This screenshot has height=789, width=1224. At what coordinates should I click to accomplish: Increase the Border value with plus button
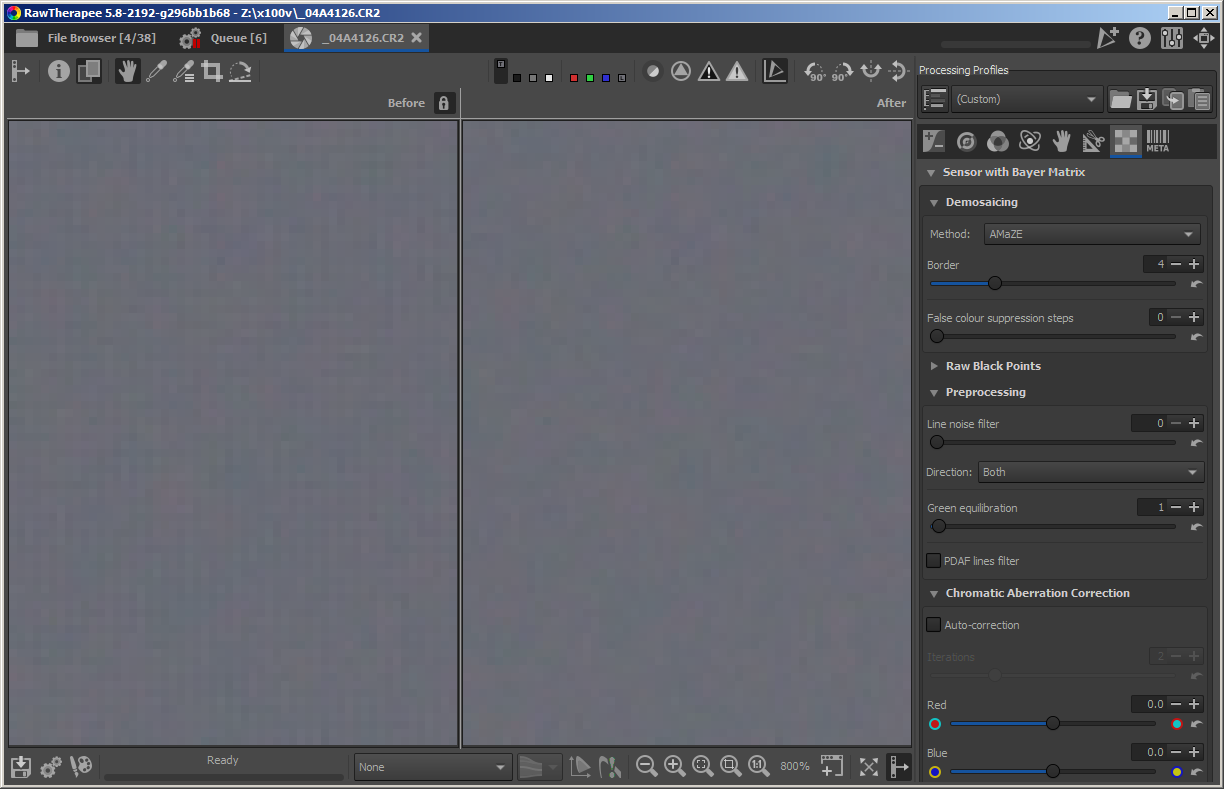pyautogui.click(x=1194, y=264)
